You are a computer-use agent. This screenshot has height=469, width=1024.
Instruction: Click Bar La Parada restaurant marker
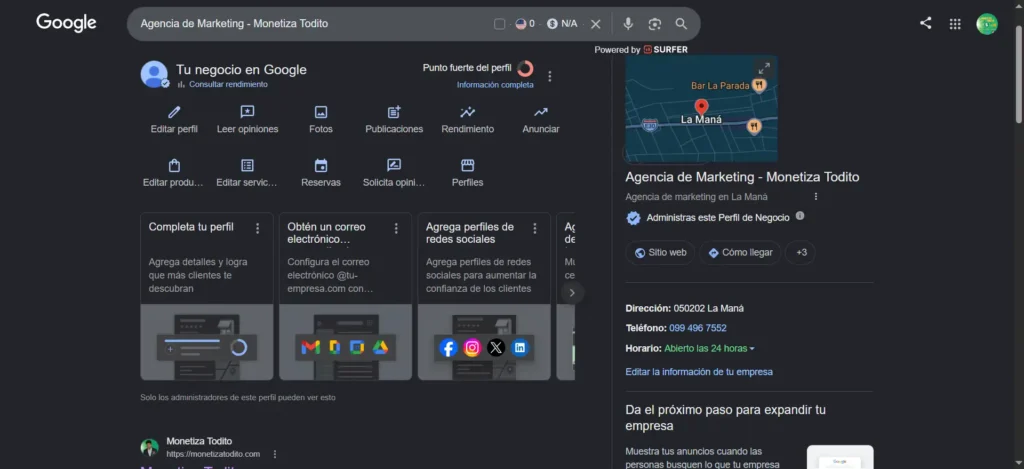coord(758,85)
